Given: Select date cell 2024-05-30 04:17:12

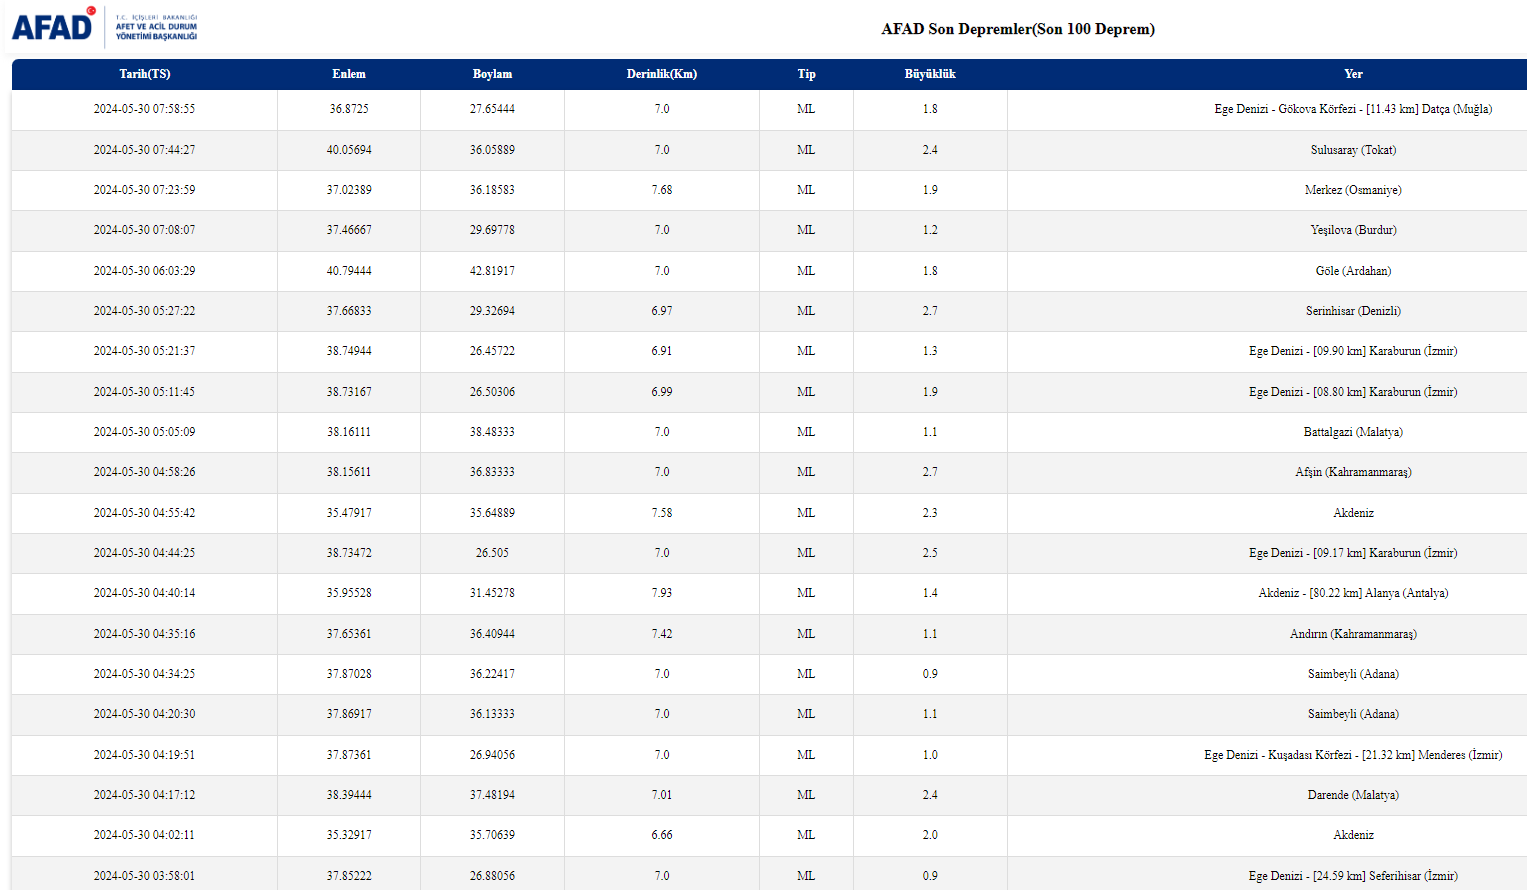Looking at the screenshot, I should (x=145, y=795).
